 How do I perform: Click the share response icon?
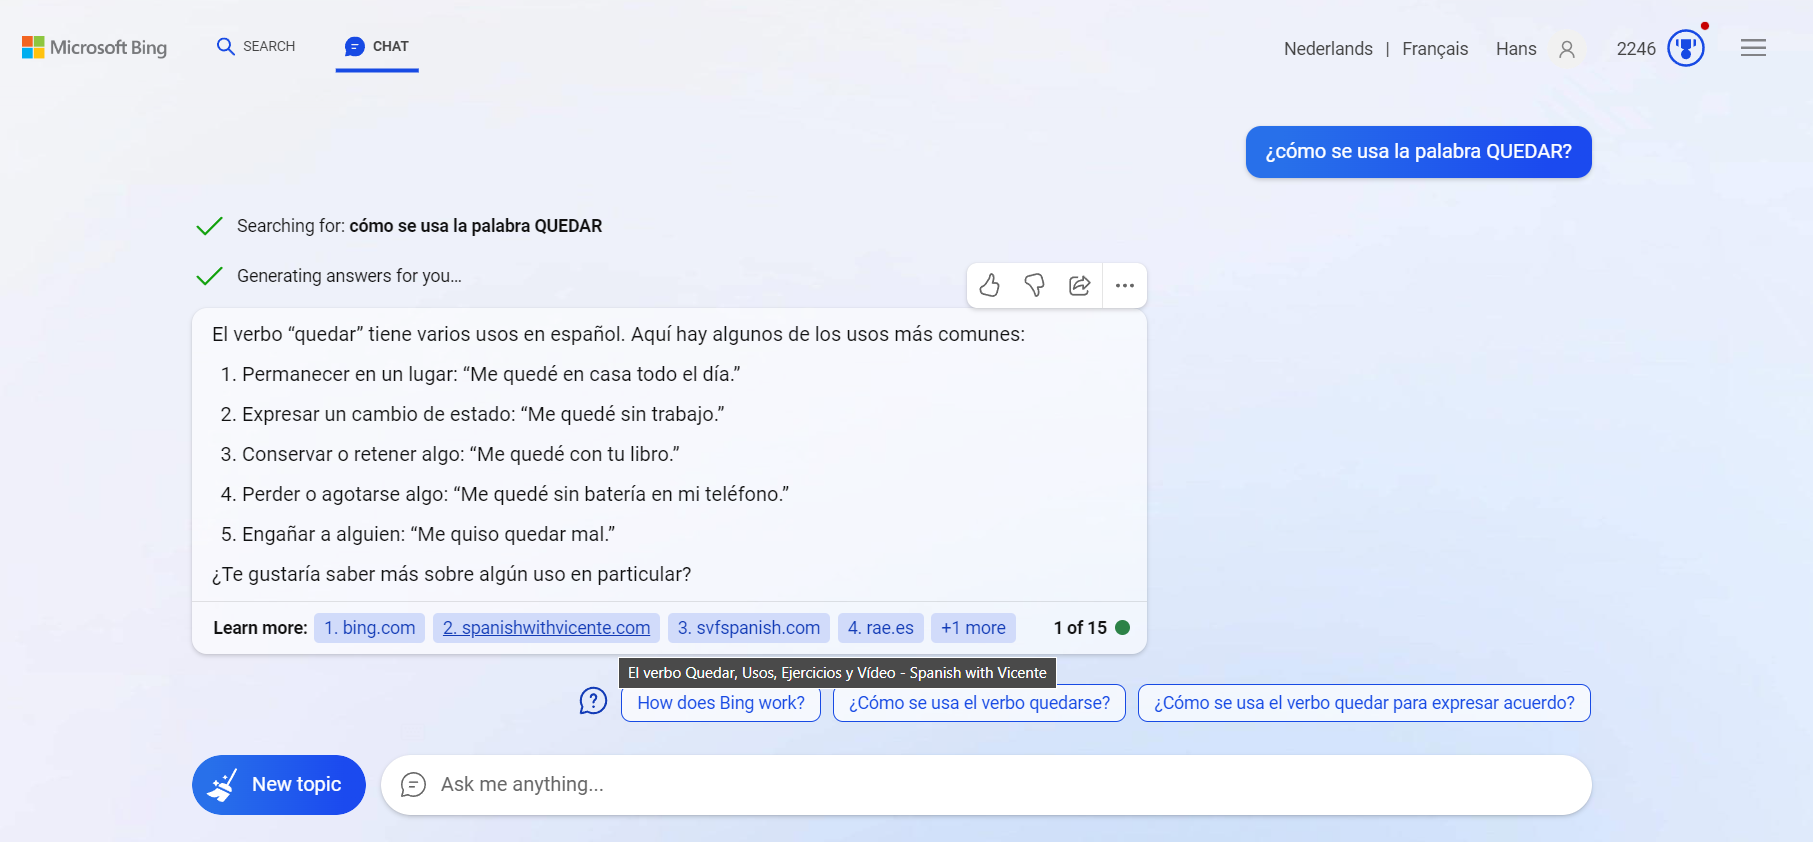click(x=1079, y=286)
